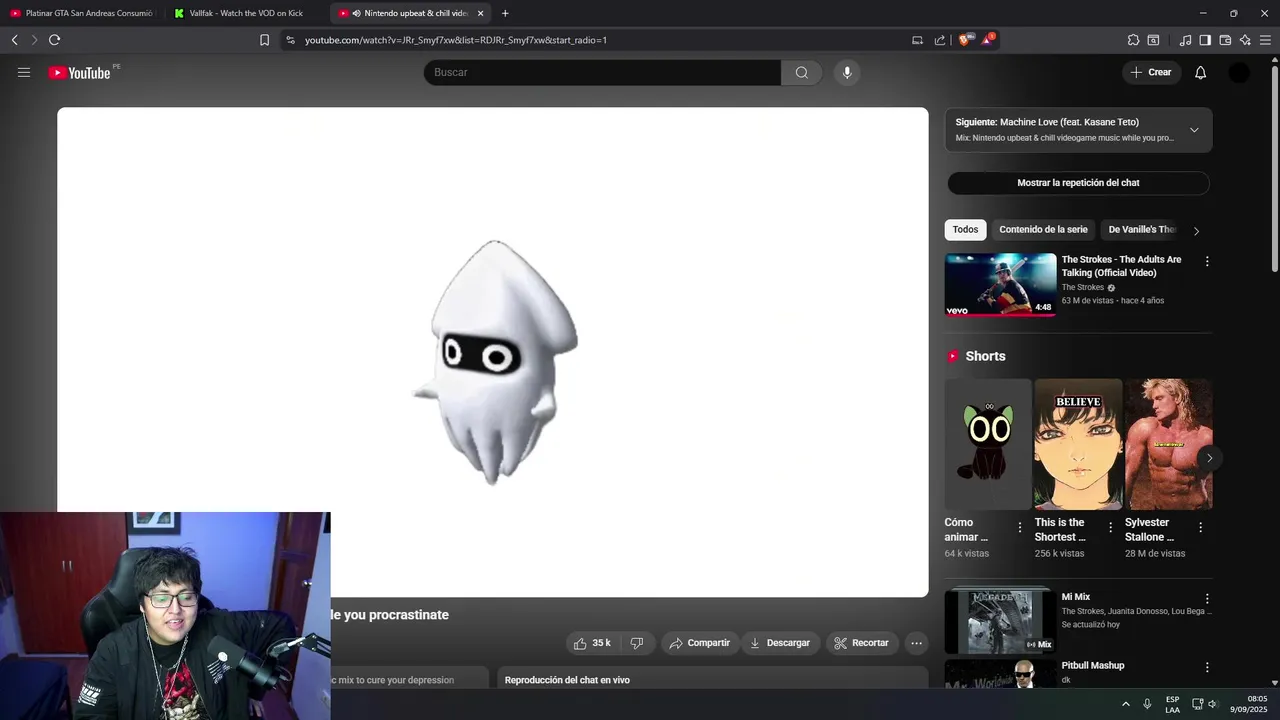This screenshot has width=1280, height=720.
Task: Go back in browser history
Action: pyautogui.click(x=15, y=40)
